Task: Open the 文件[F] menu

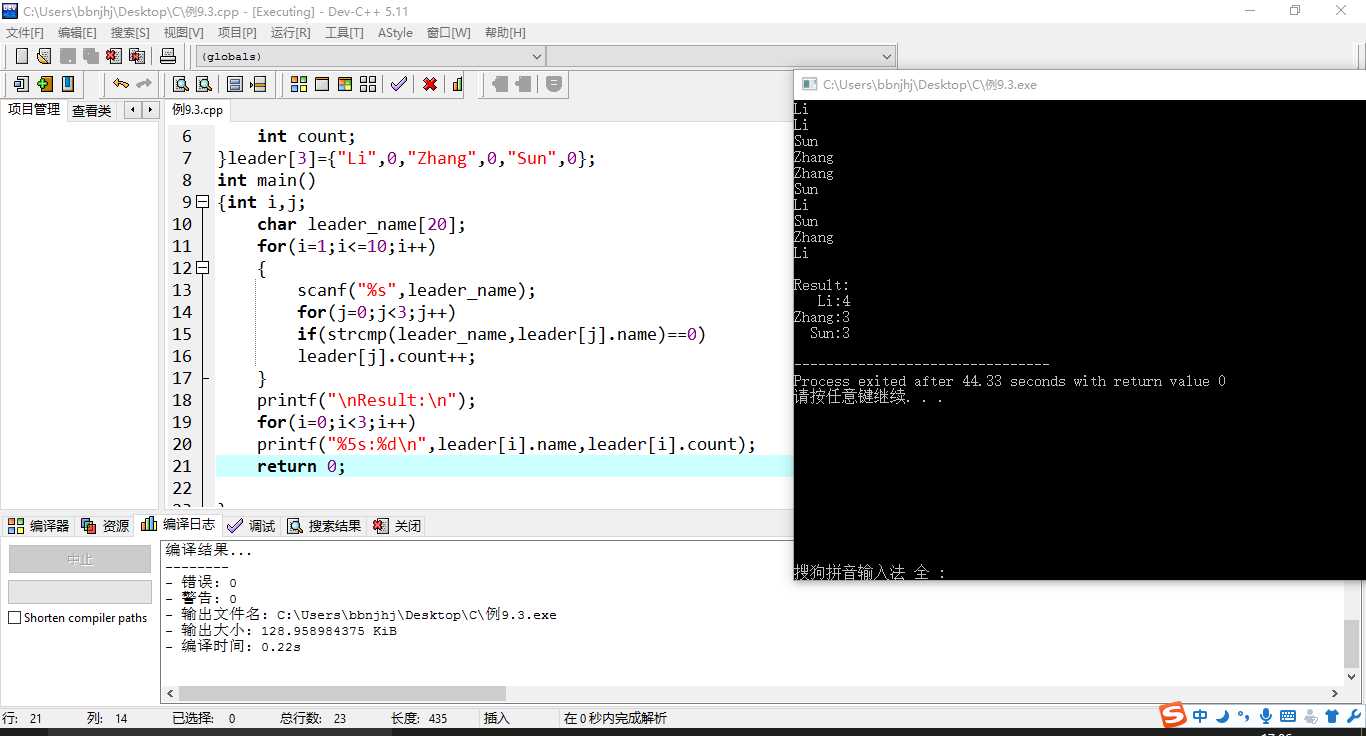Action: 25,33
